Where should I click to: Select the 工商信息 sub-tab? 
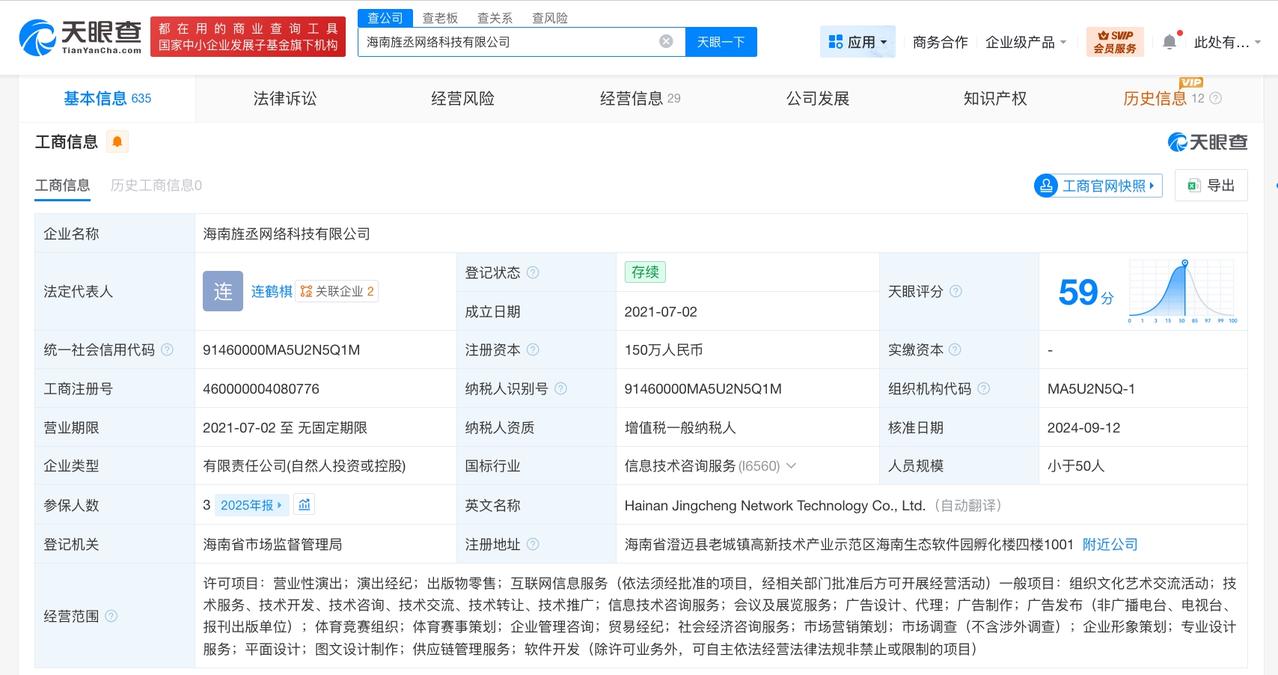click(x=62, y=185)
